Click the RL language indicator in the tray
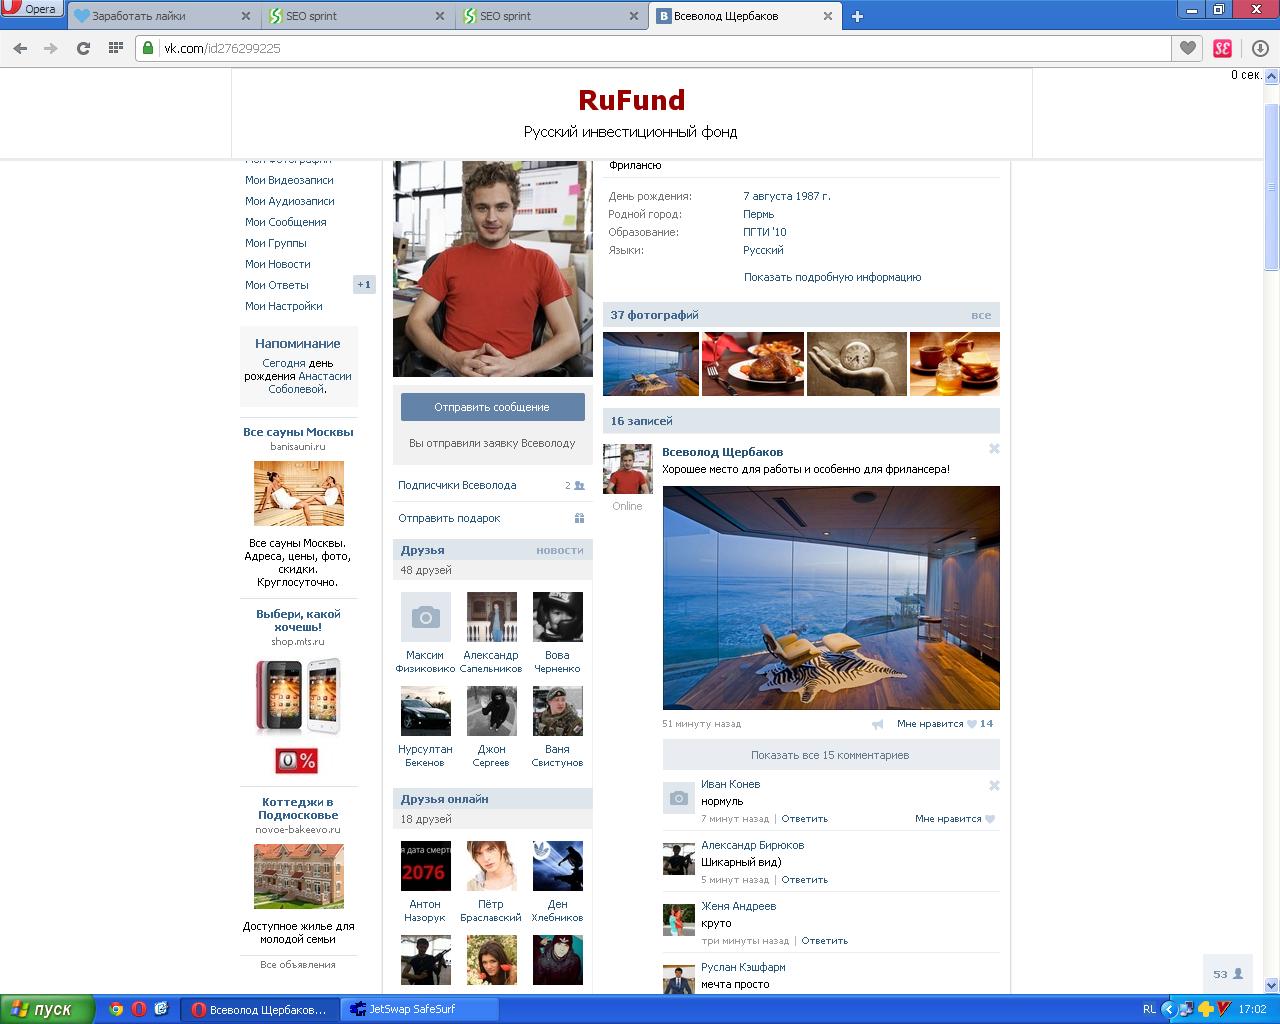This screenshot has width=1280, height=1024. pos(1150,1010)
